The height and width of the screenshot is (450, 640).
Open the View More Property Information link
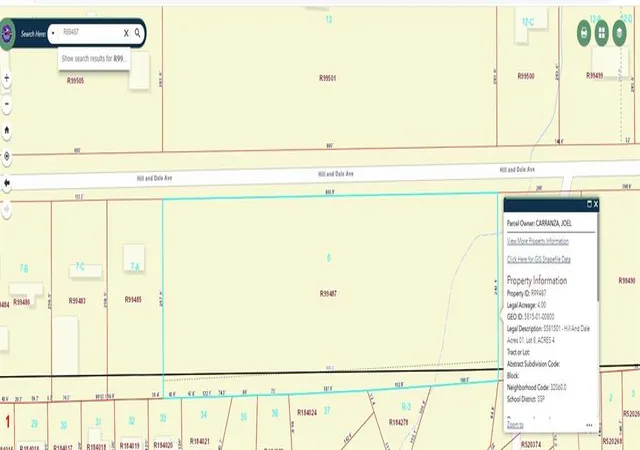[x=538, y=241]
